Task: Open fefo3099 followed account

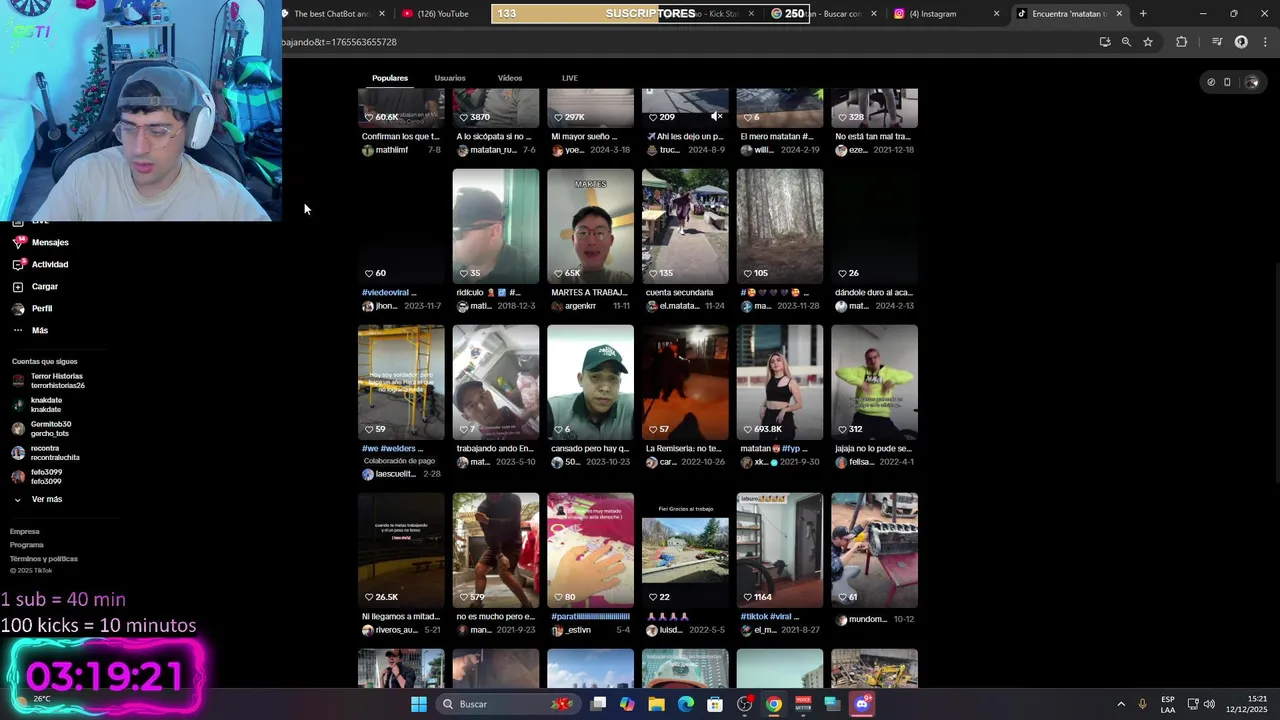Action: point(37,477)
